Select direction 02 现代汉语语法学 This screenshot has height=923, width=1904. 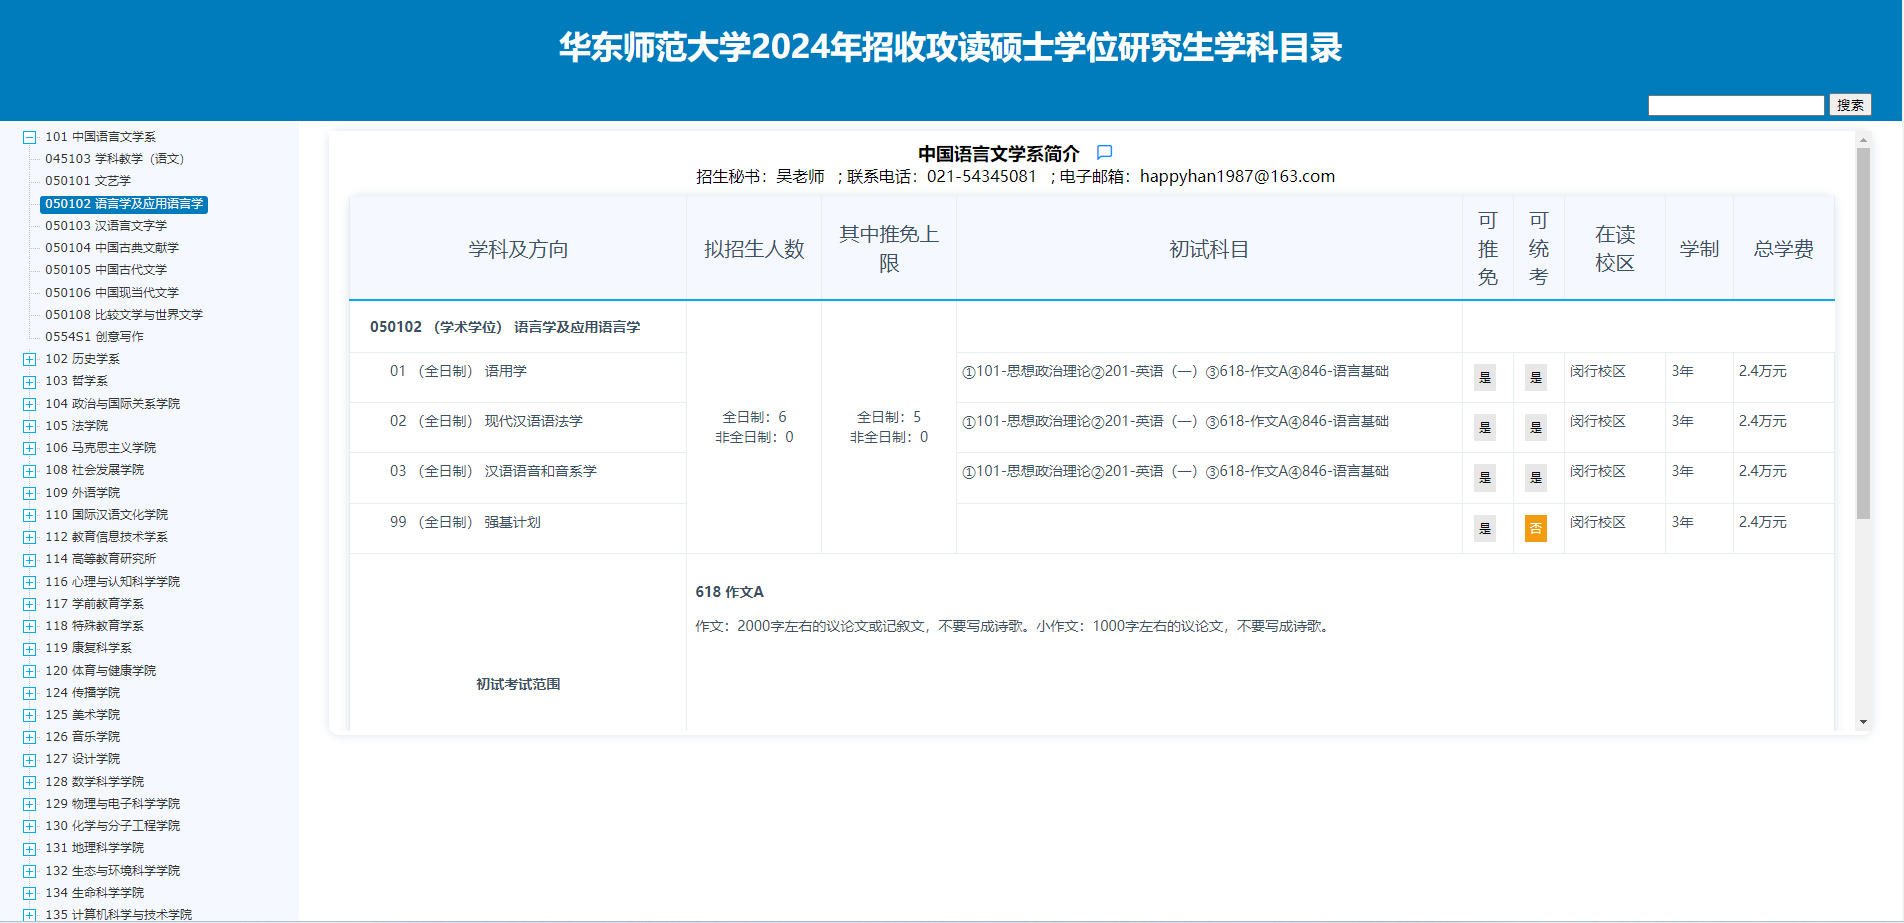pyautogui.click(x=486, y=421)
